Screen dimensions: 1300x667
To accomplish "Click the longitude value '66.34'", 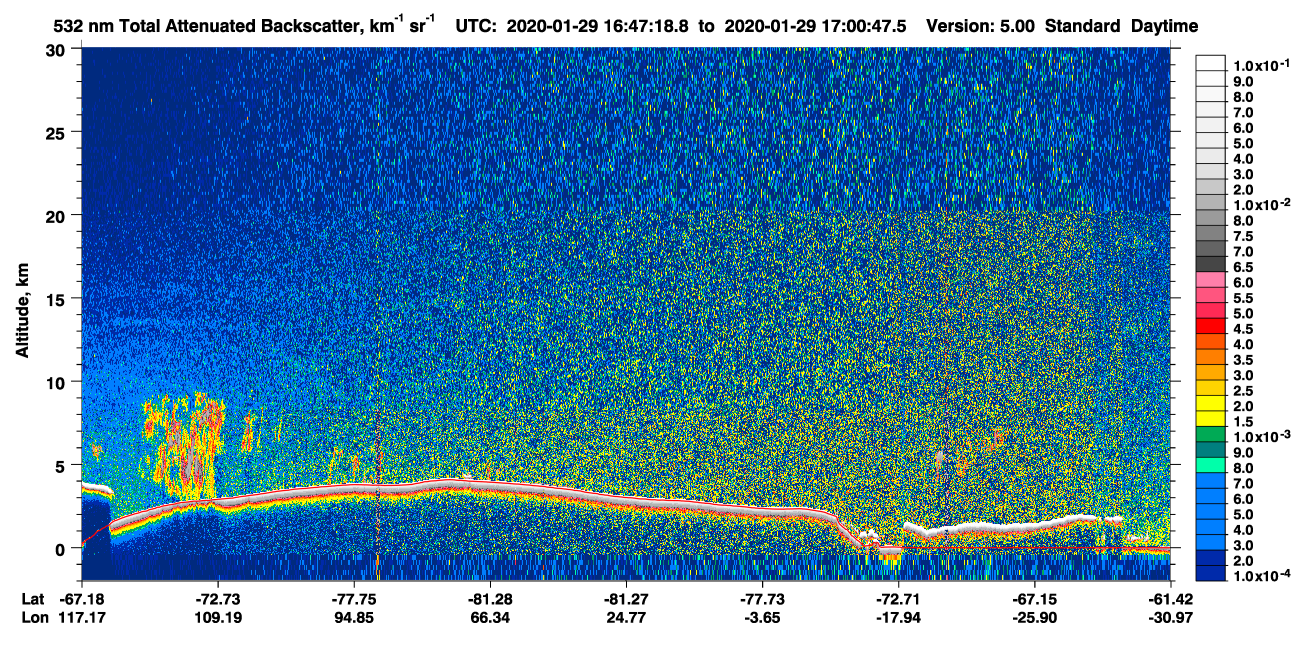I will click(491, 618).
